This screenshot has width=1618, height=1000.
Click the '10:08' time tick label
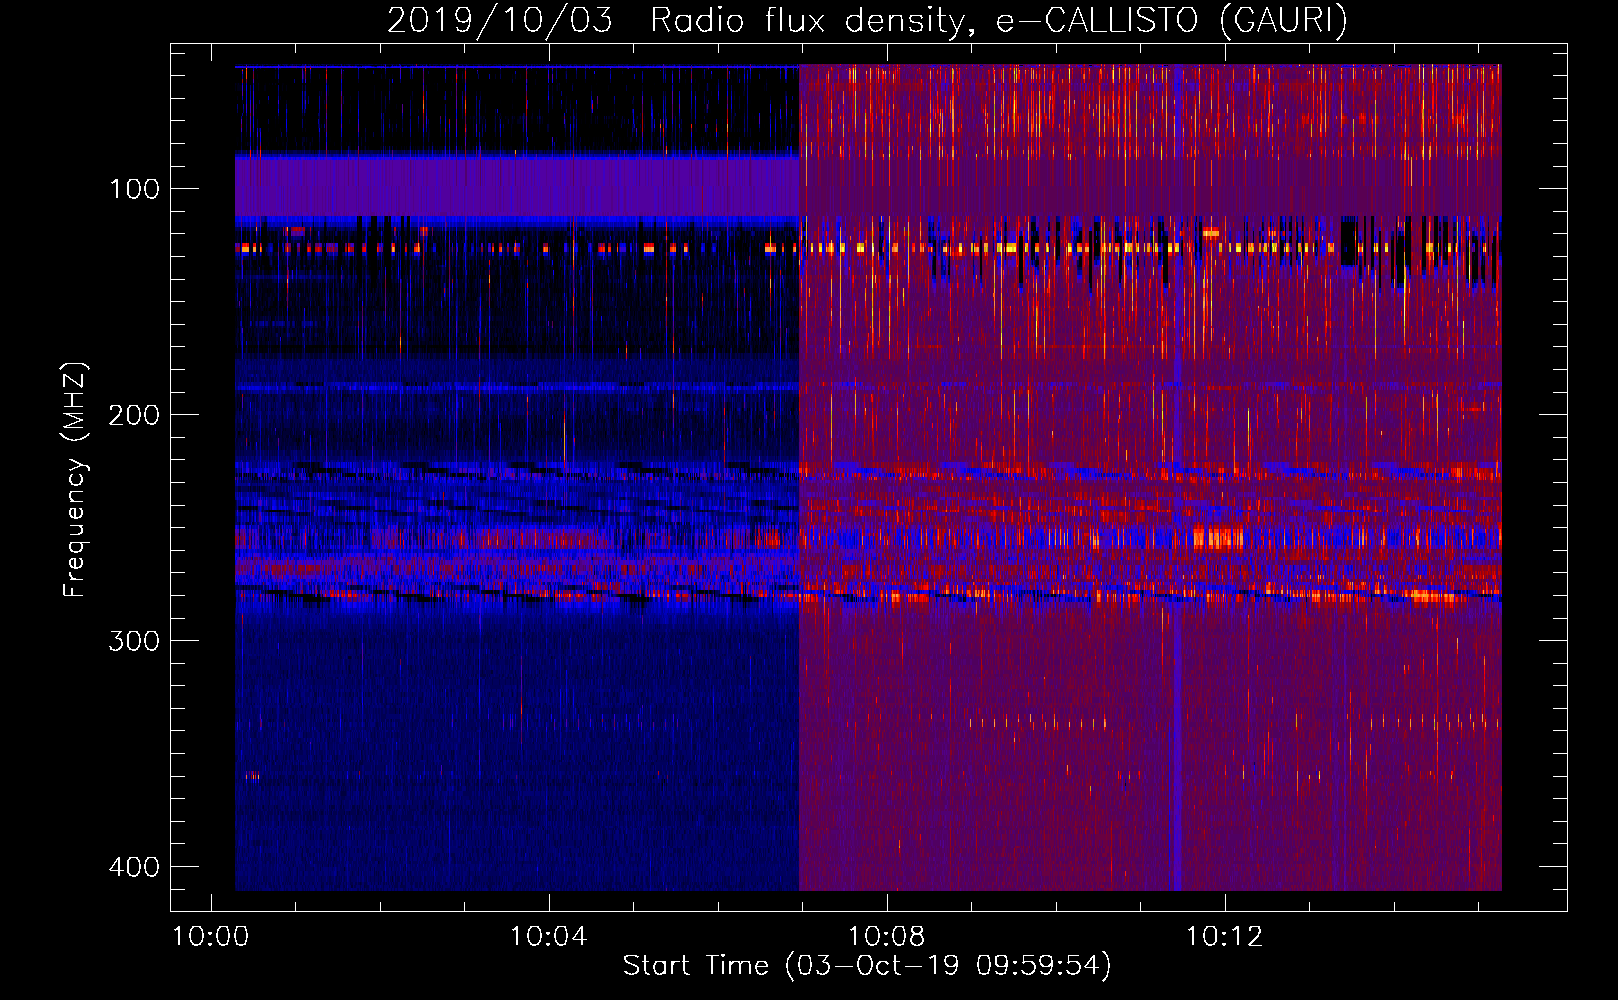coord(887,937)
